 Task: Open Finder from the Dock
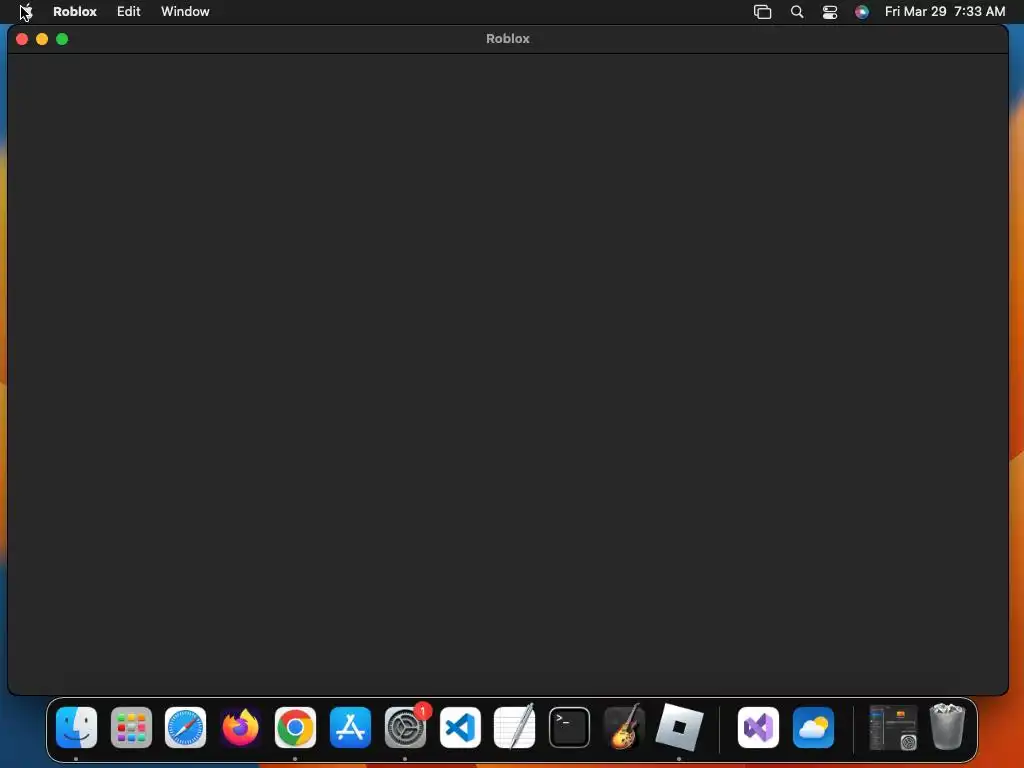click(x=76, y=727)
